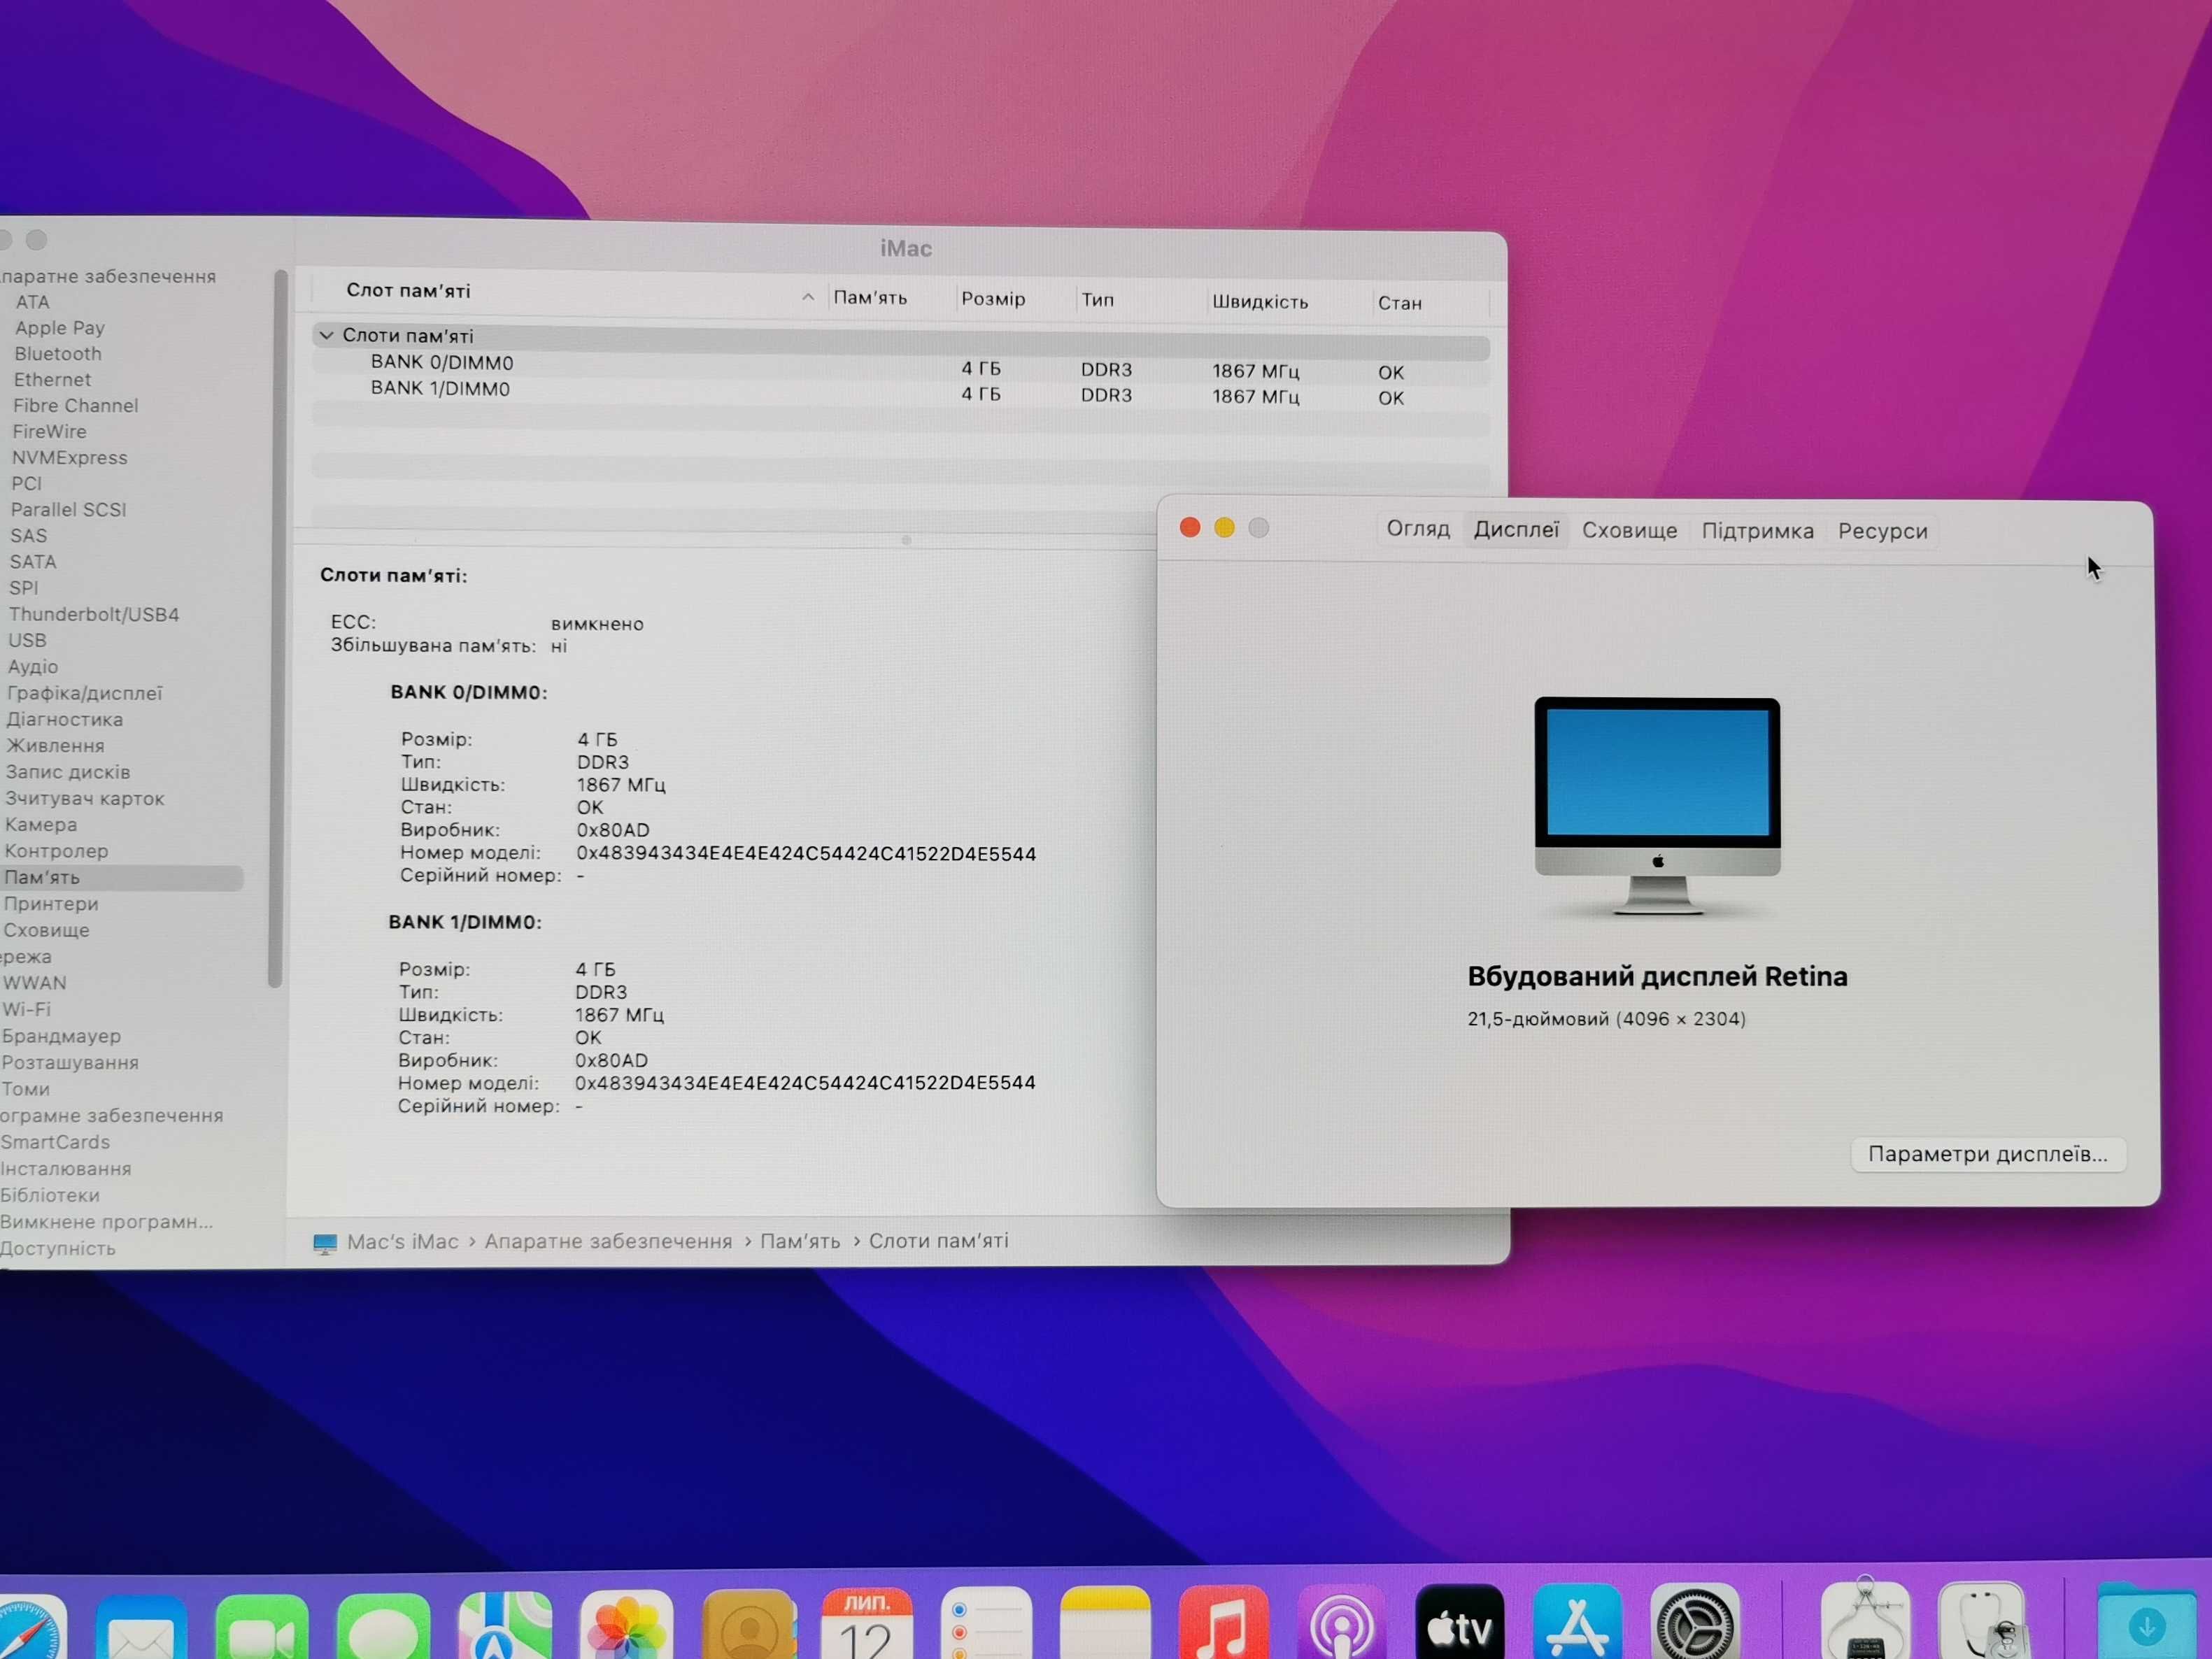The image size is (2212, 1659).
Task: Sort by Слот пам'яті column arrow
Action: pos(808,297)
